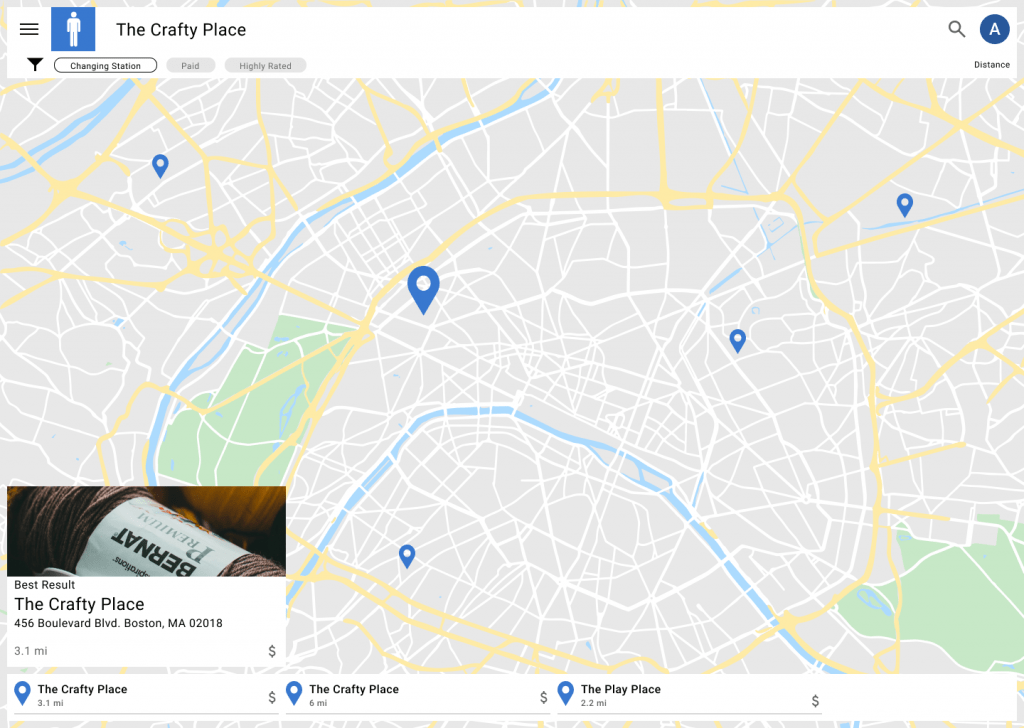Screen dimensions: 1024x728
Task: Click the funnel filter icon
Action: click(x=35, y=65)
